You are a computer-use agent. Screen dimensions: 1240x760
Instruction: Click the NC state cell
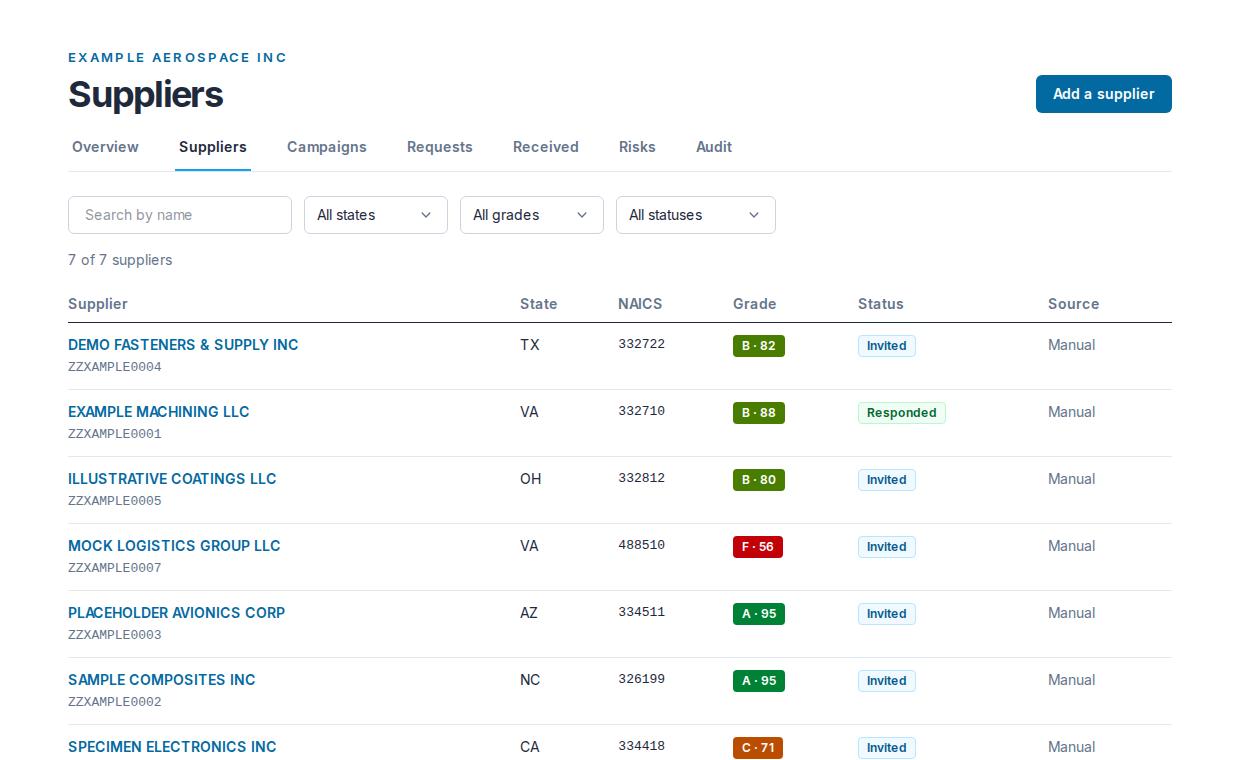(x=530, y=680)
